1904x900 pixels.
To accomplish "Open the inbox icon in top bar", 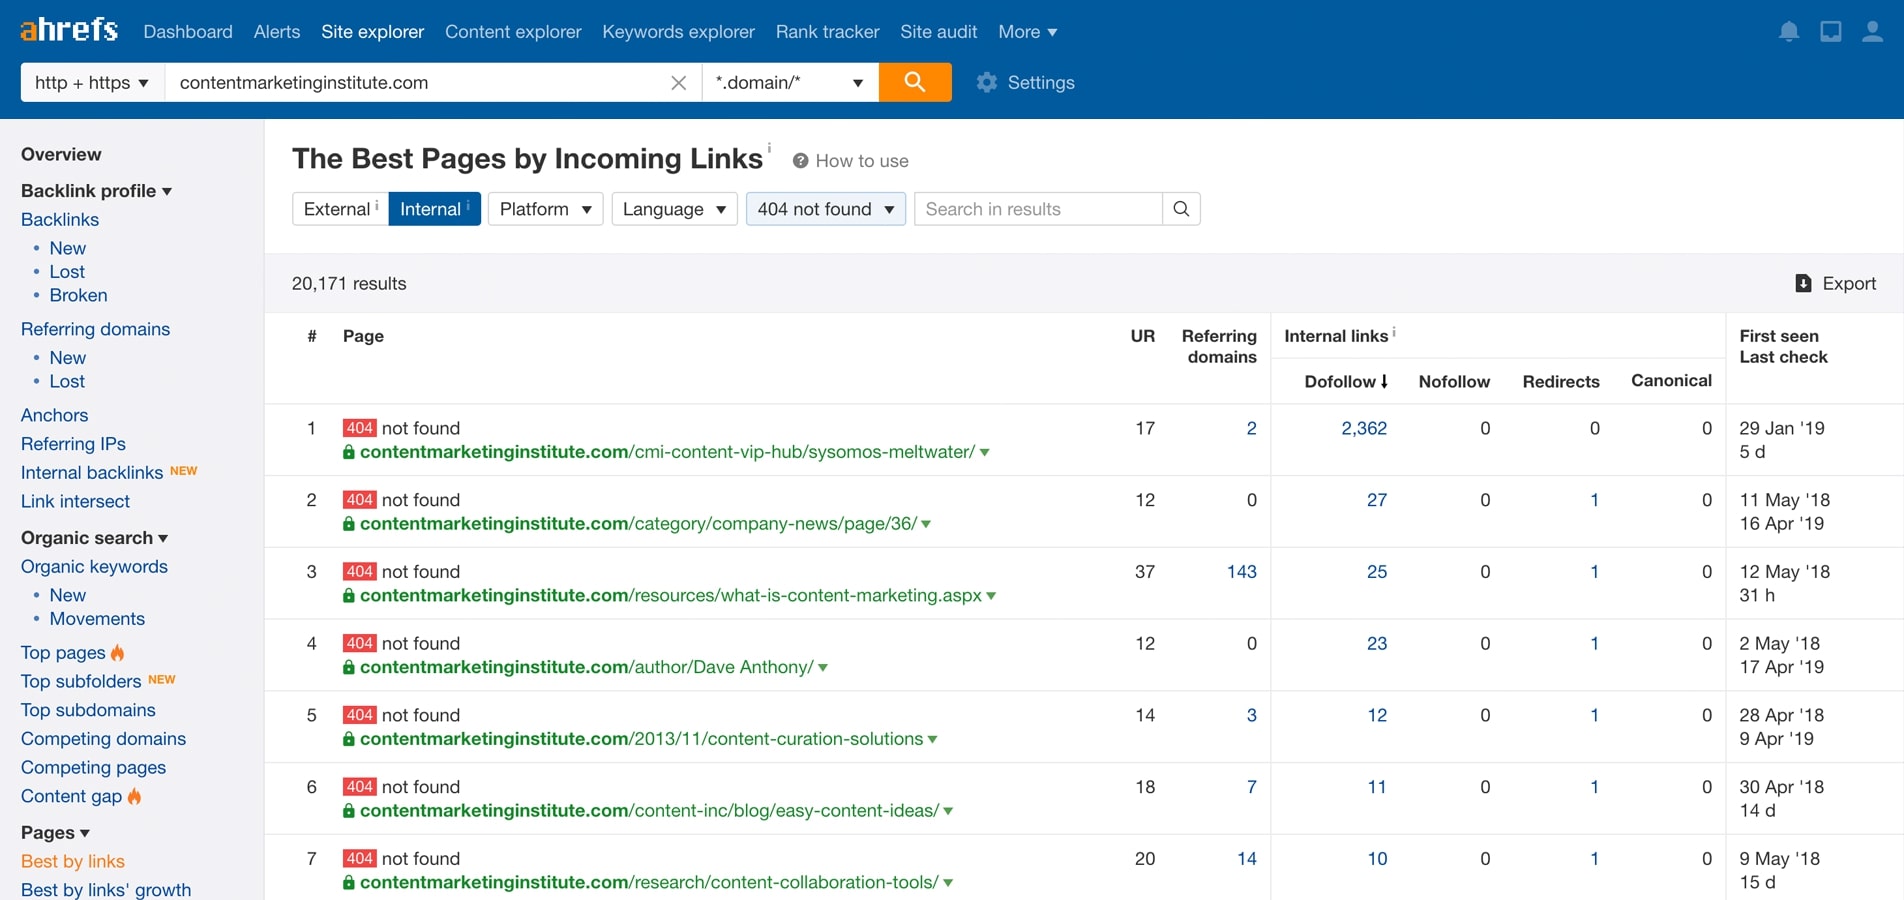I will click(1831, 31).
